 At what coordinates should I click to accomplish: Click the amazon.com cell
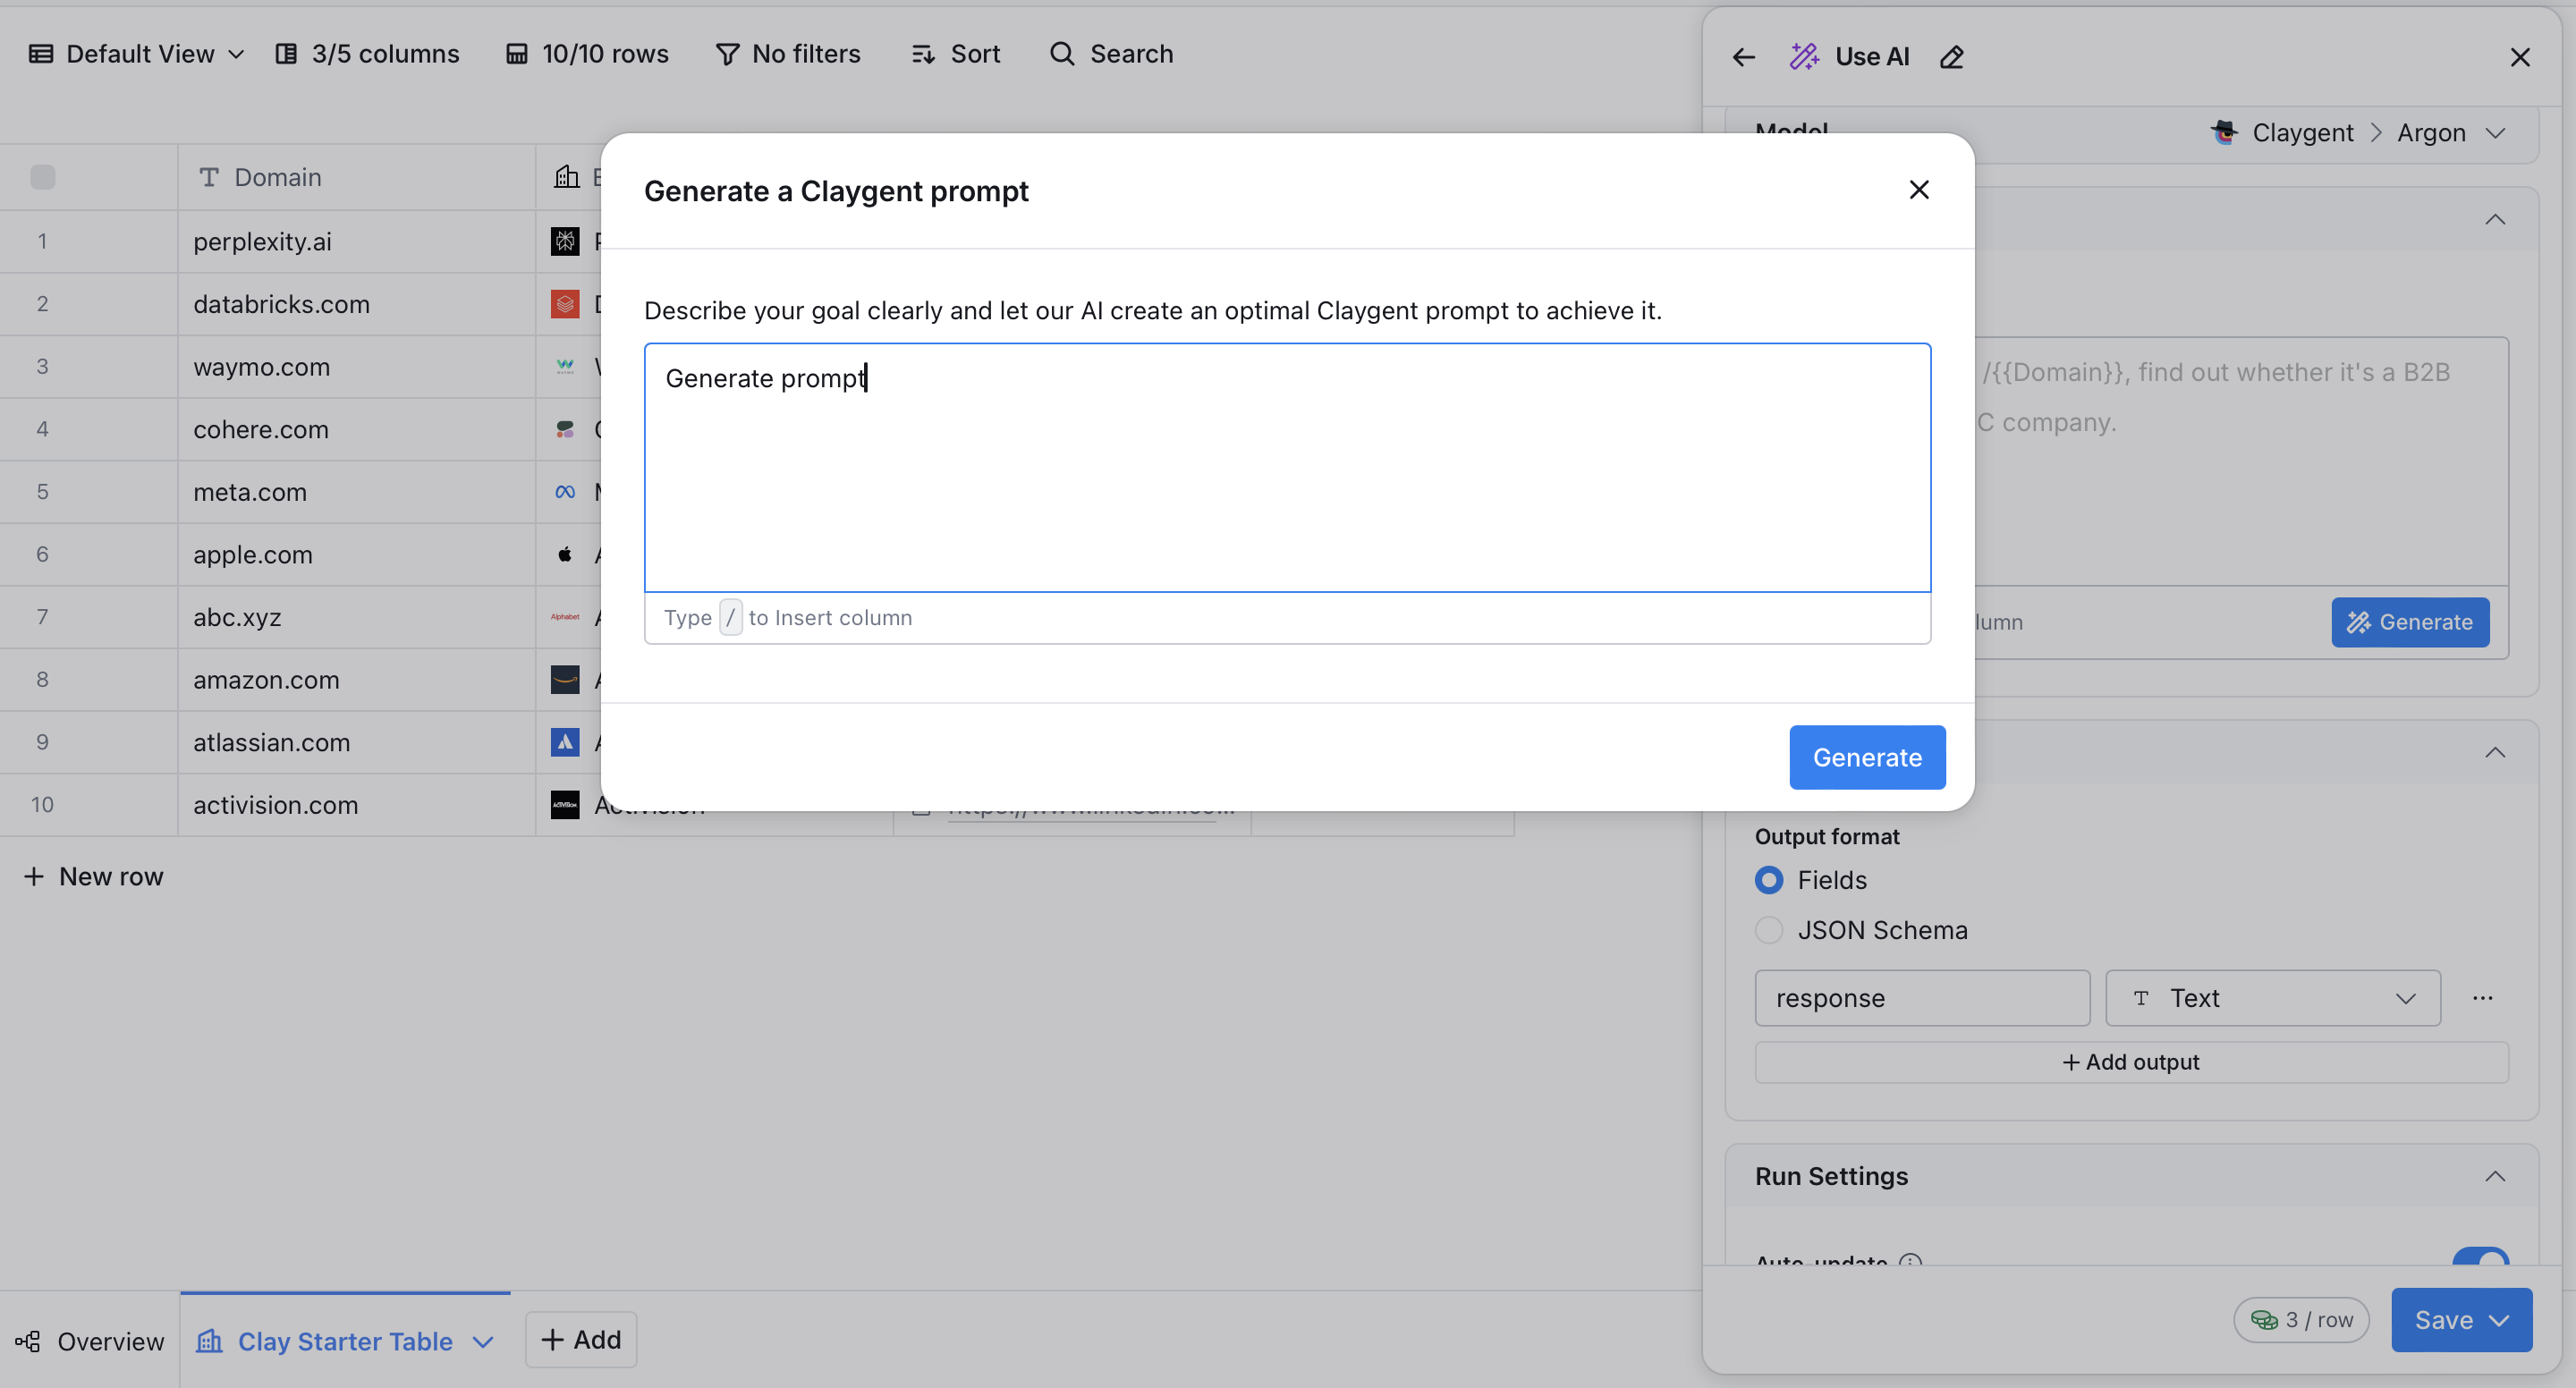point(357,680)
